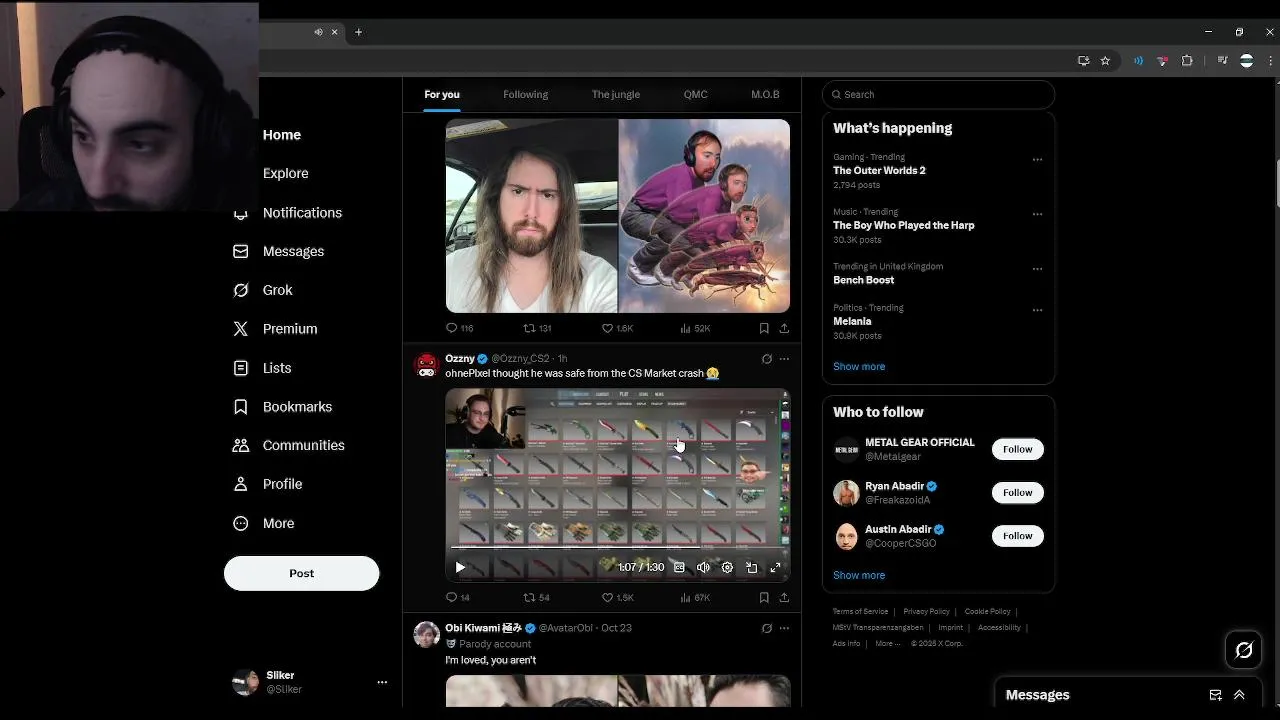Show more under Who to follow
The height and width of the screenshot is (720, 1280).
(859, 575)
